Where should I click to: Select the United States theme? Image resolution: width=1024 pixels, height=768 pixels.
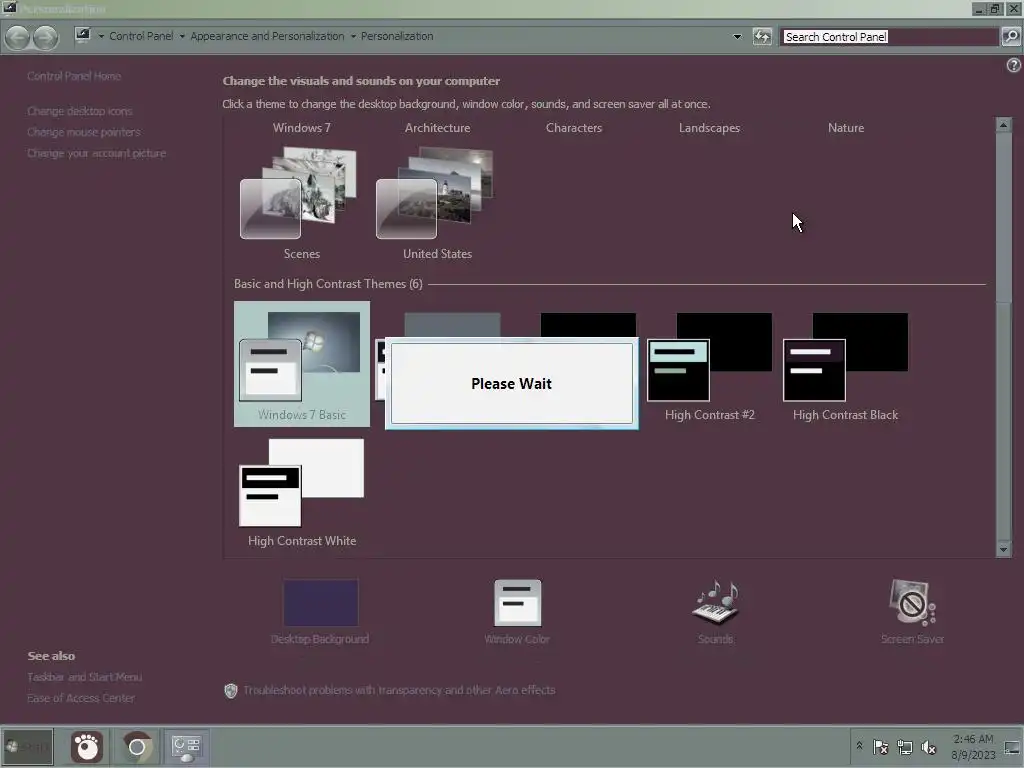(437, 202)
